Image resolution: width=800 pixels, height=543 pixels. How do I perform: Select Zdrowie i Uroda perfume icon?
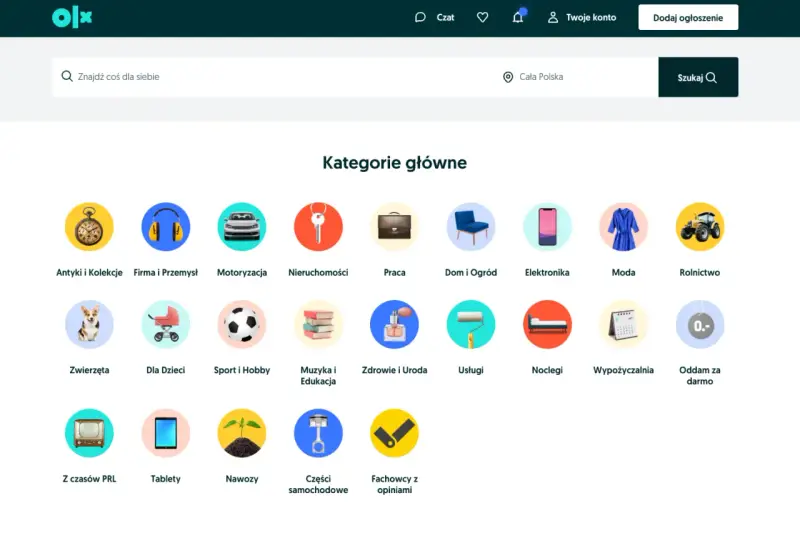[x=394, y=325]
